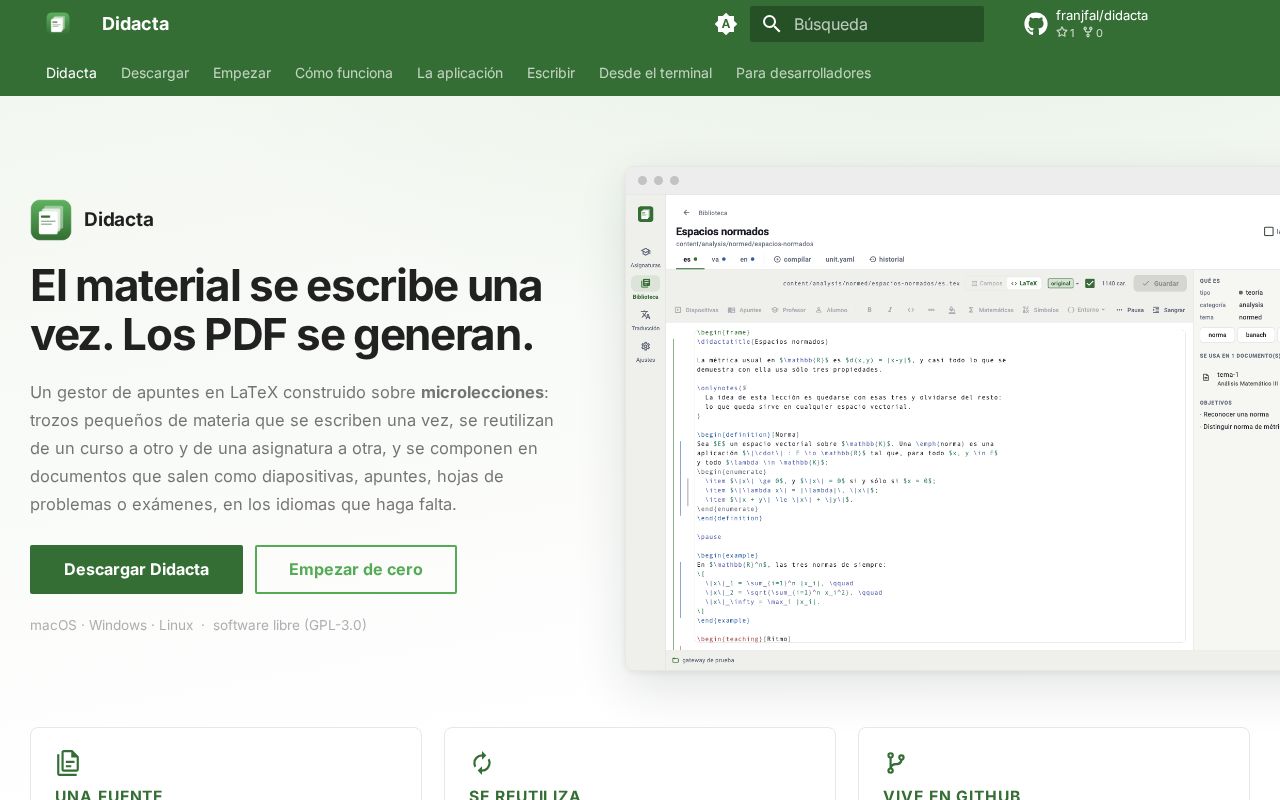
Task: Open the La aplicación tab
Action: coord(460,73)
